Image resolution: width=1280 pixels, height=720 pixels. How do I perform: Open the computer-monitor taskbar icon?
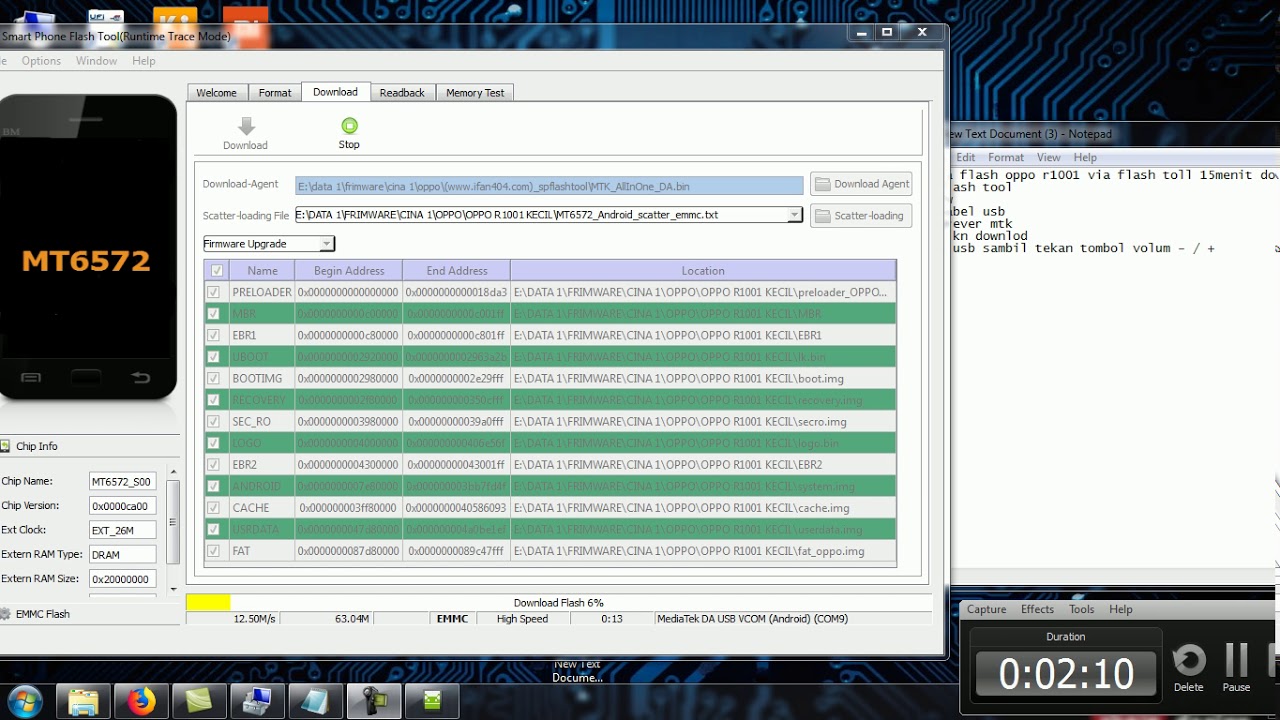257,701
